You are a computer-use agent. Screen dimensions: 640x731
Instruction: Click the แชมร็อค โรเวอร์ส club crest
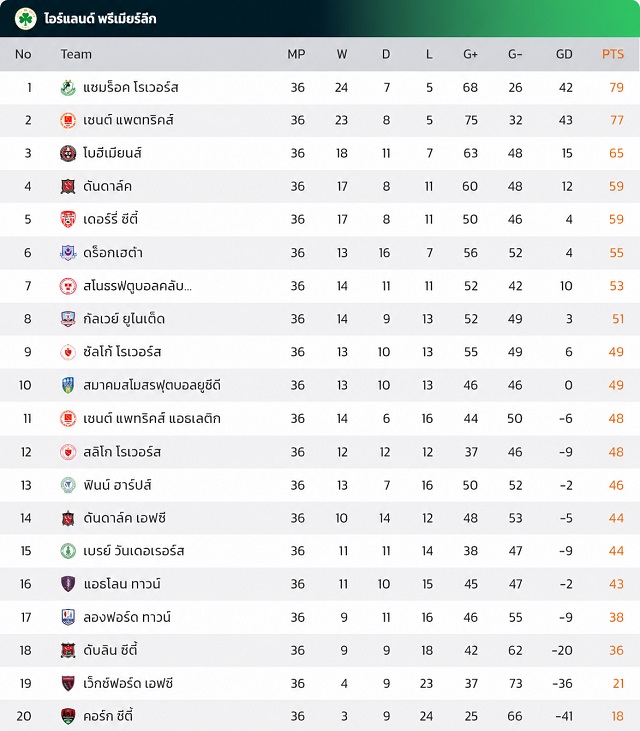(x=68, y=88)
